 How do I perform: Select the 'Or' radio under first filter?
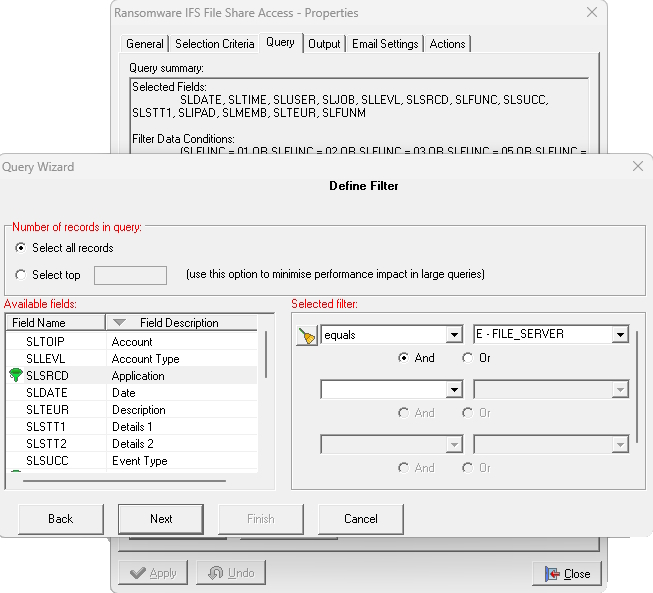(467, 358)
